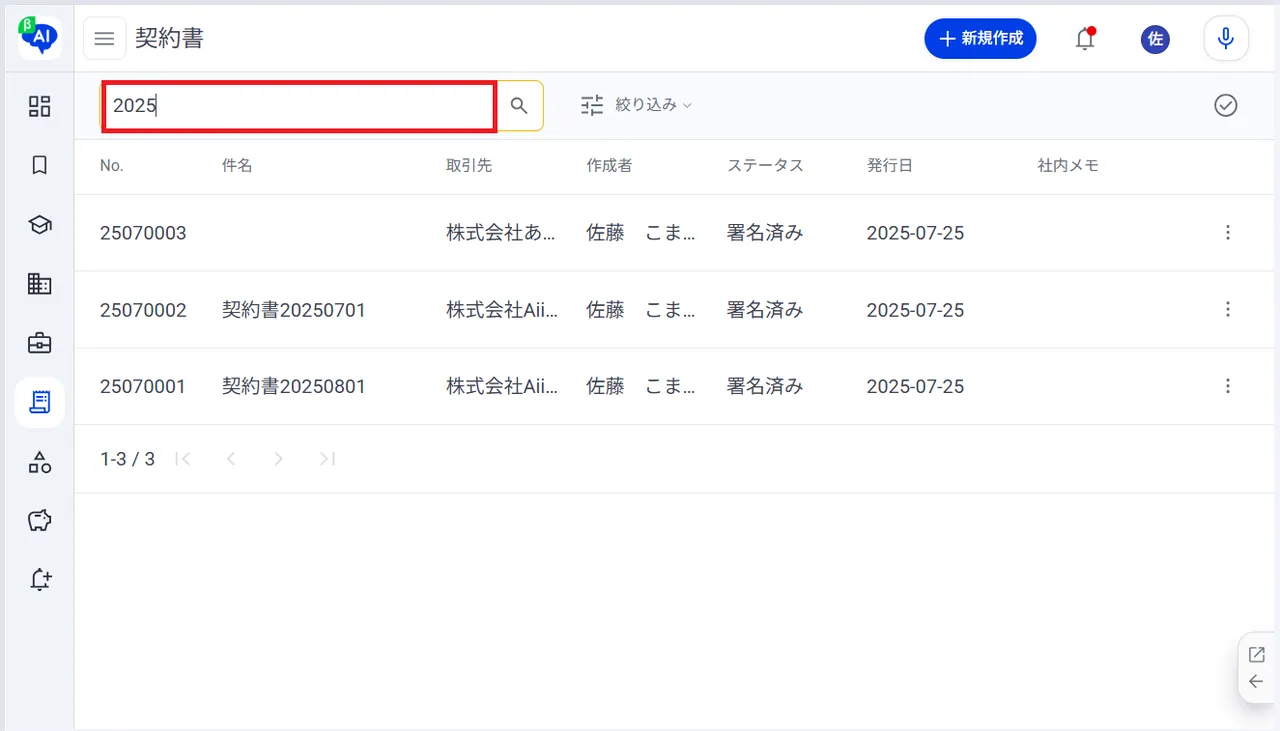
Task: Open the contract named 契約書20250801
Action: tap(294, 386)
